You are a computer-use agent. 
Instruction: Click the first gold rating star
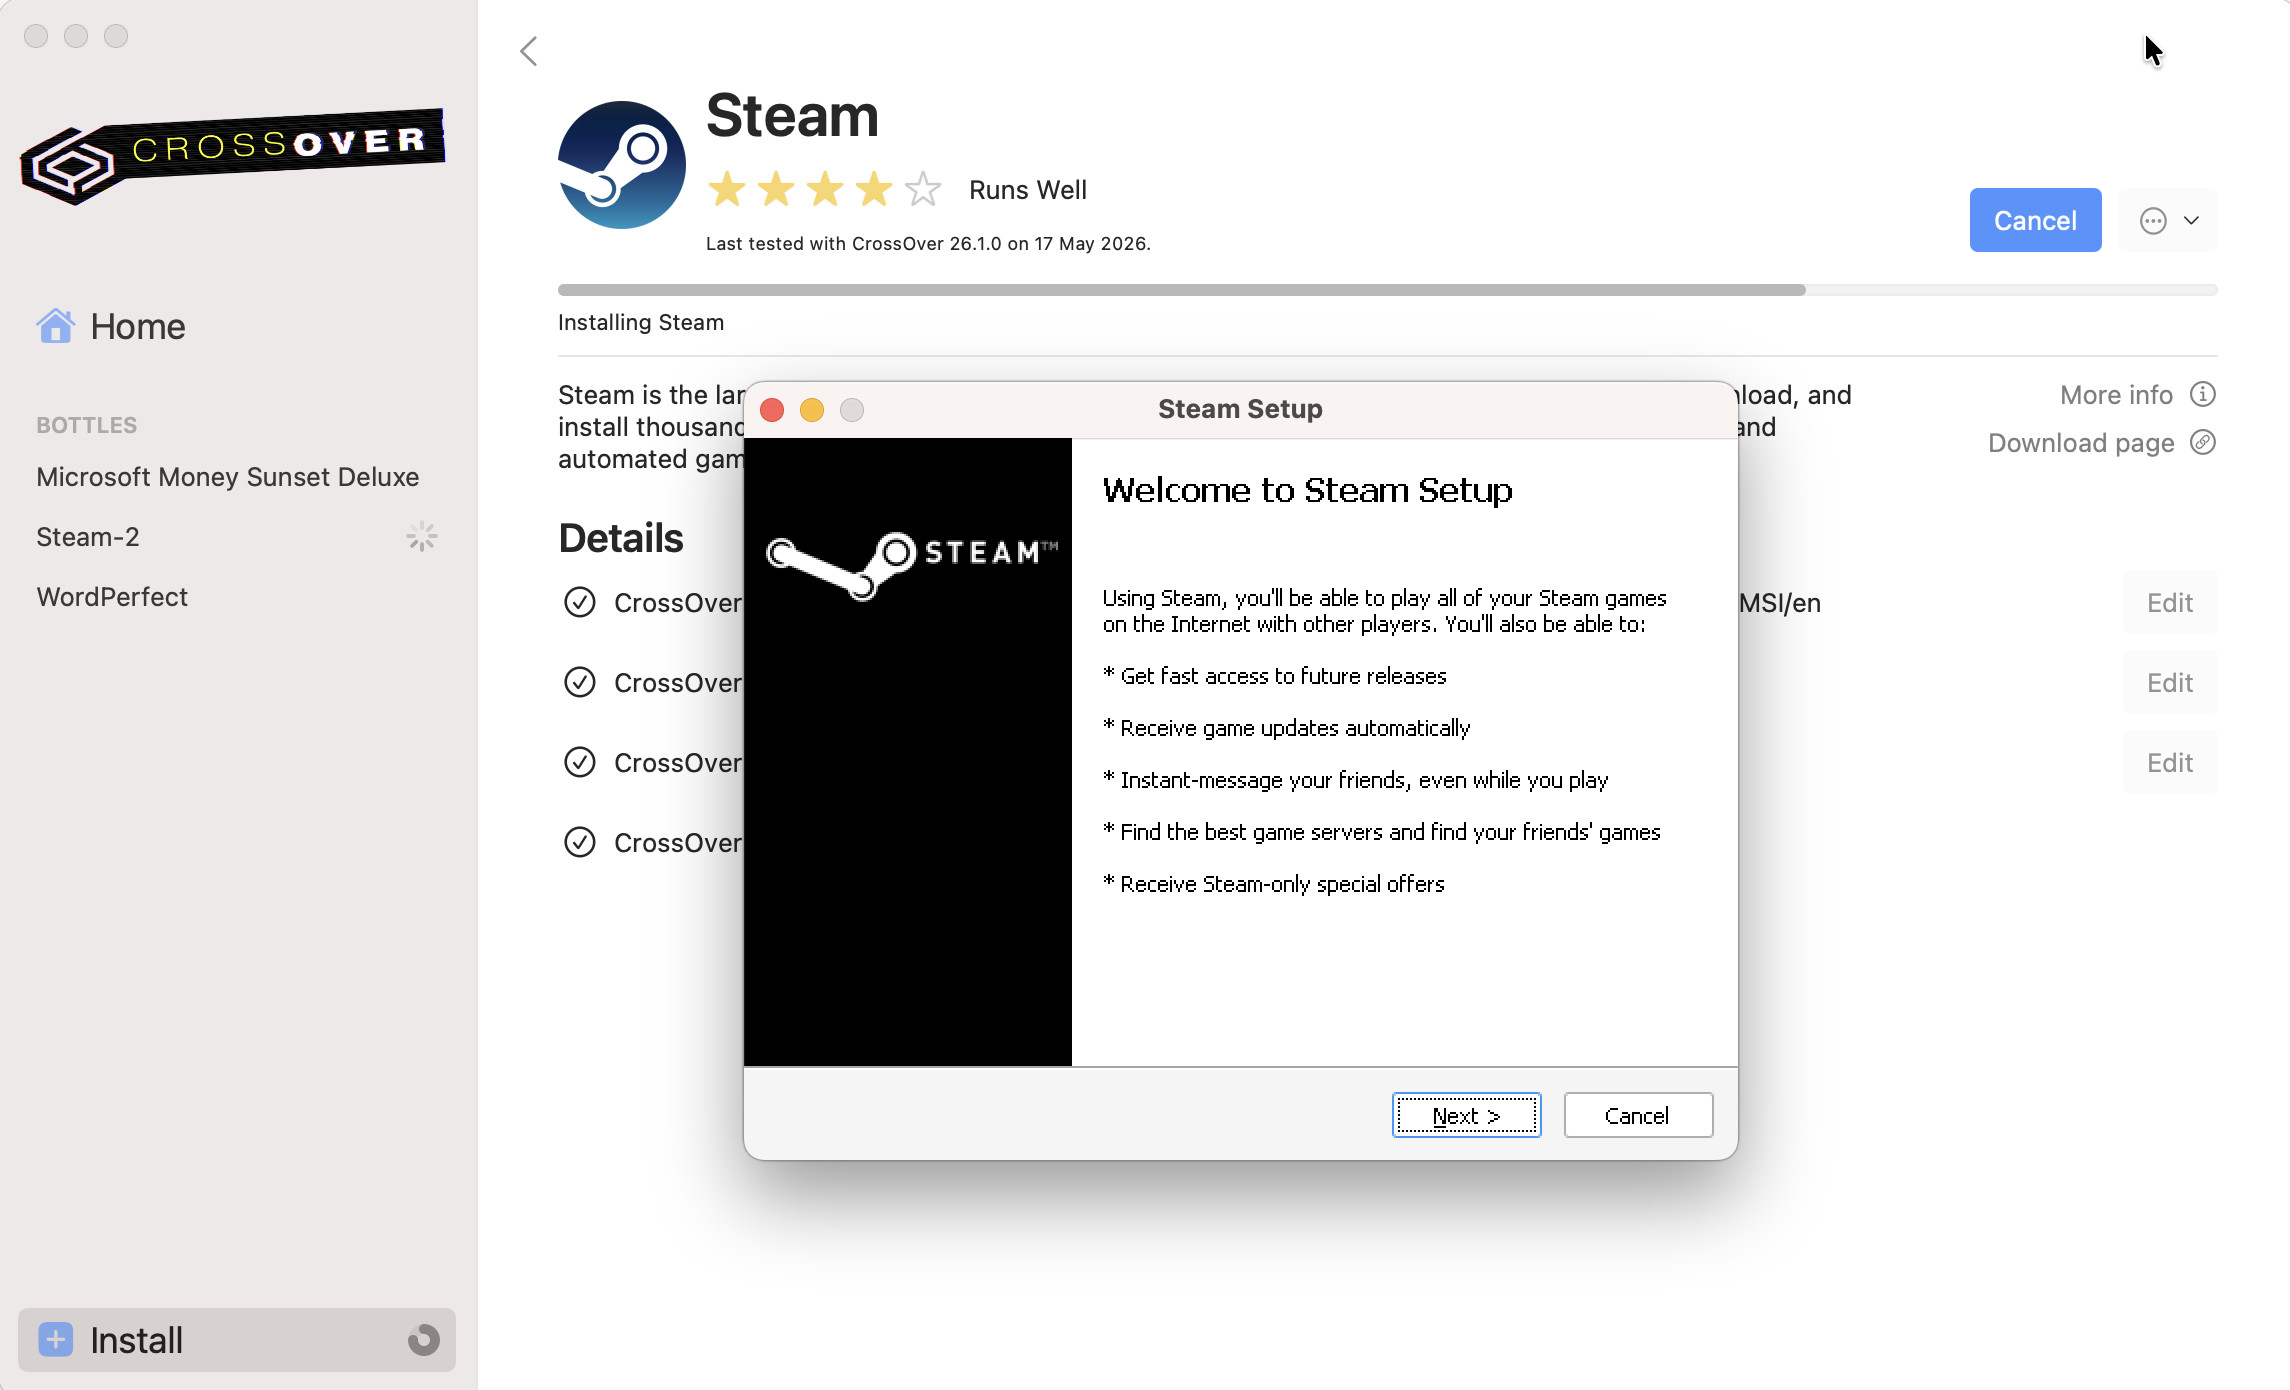pyautogui.click(x=727, y=189)
